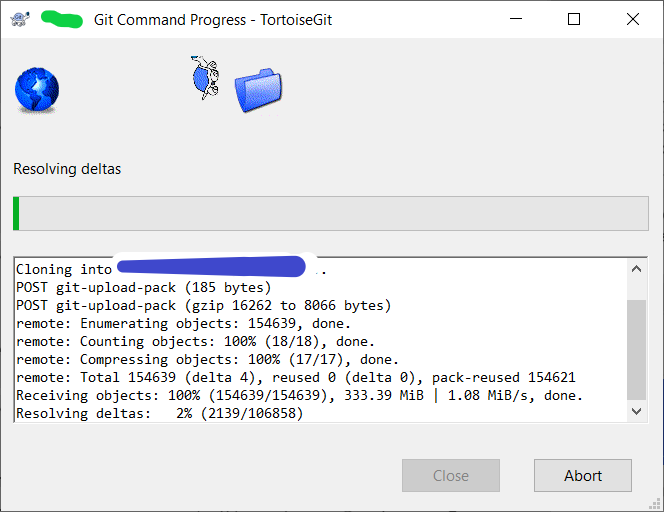This screenshot has height=512, width=664.
Task: Click the log scroll up arrow
Action: (636, 269)
